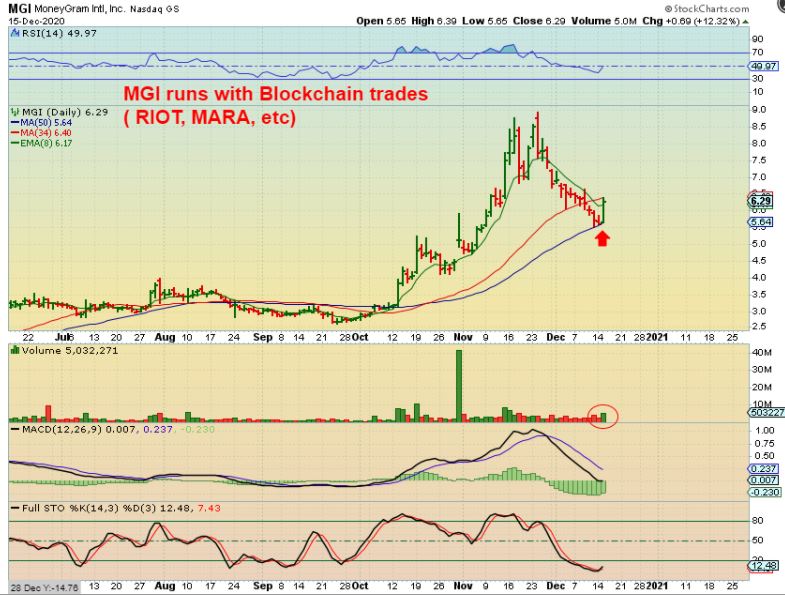Viewport: 785px width, 595px height.
Task: Click the 0.75 MACD scale label
Action: coord(764,443)
